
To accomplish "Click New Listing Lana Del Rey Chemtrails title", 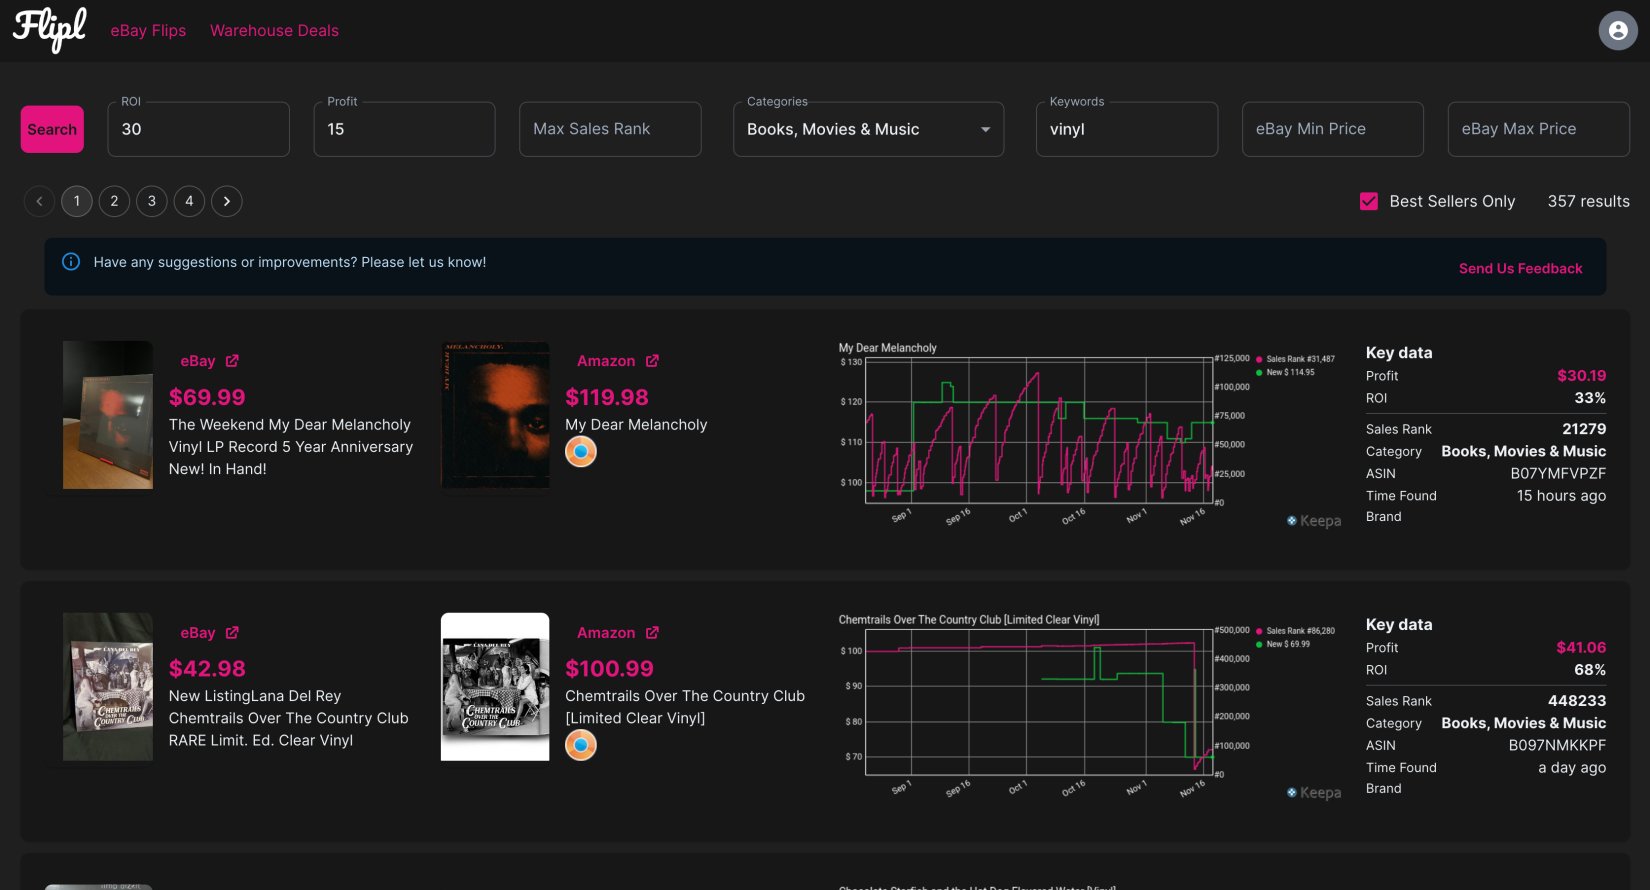I will click(289, 718).
